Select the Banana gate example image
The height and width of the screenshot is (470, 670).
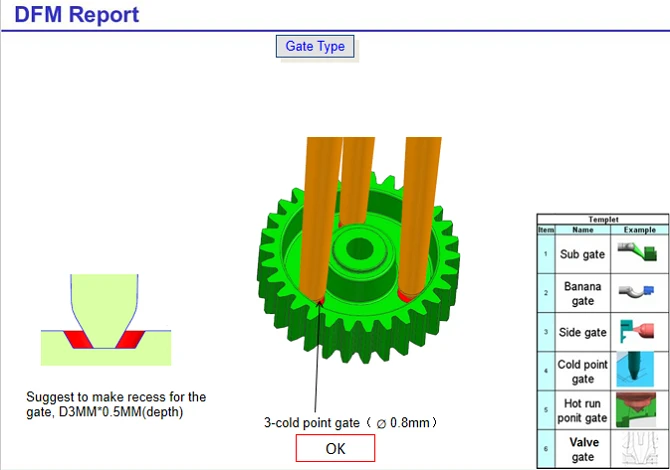pos(637,292)
